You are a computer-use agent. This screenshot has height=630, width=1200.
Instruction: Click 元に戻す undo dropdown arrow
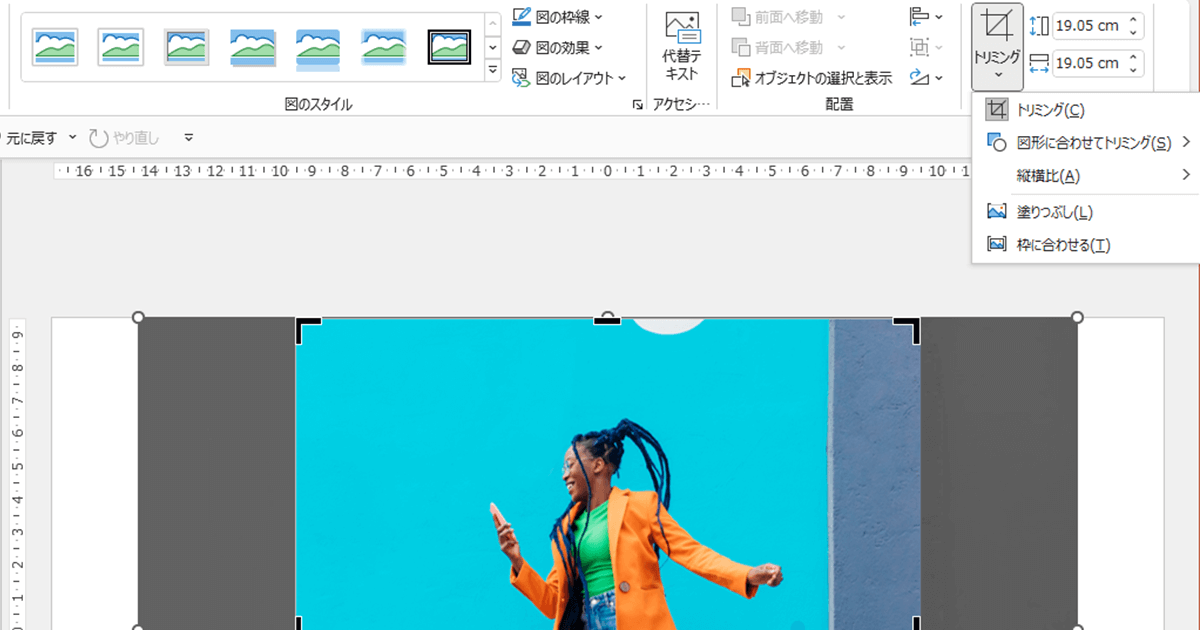[x=74, y=137]
